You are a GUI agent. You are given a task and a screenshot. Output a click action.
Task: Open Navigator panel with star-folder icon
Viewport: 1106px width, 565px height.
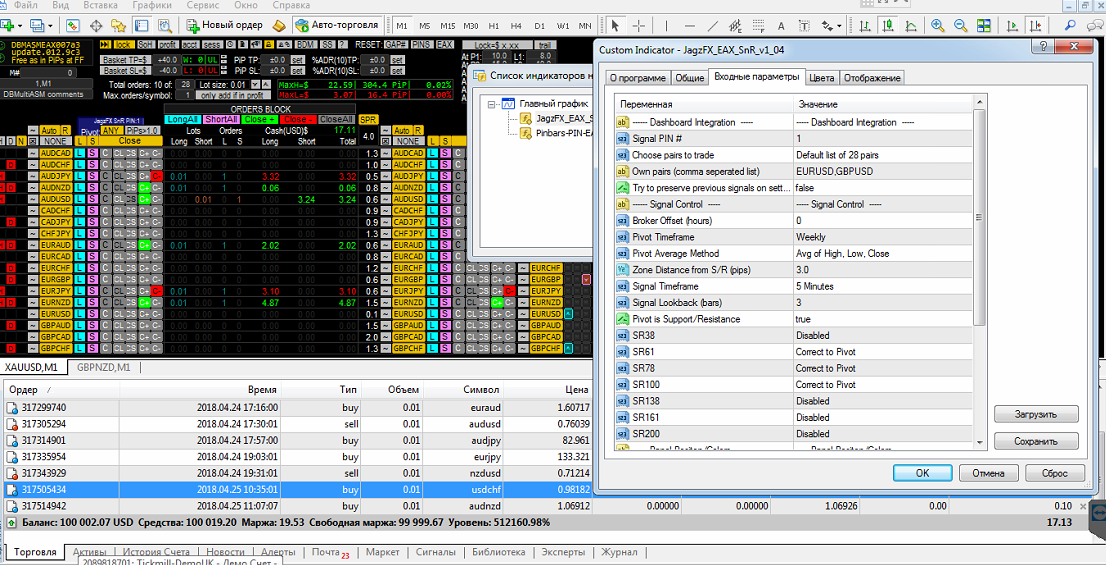click(x=118, y=25)
